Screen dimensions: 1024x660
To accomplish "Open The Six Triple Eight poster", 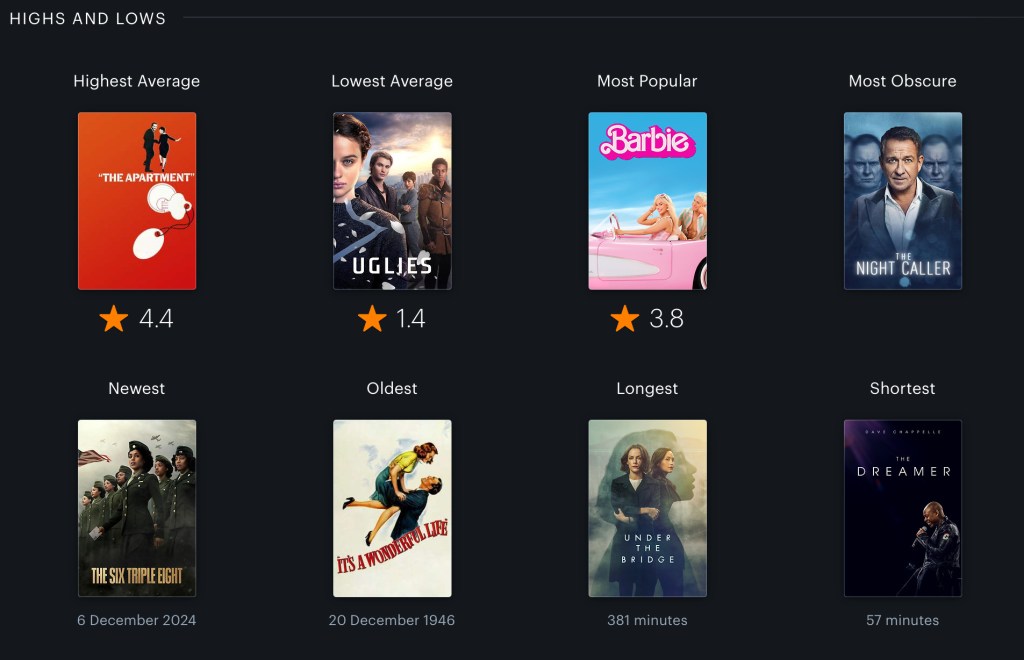I will click(137, 508).
